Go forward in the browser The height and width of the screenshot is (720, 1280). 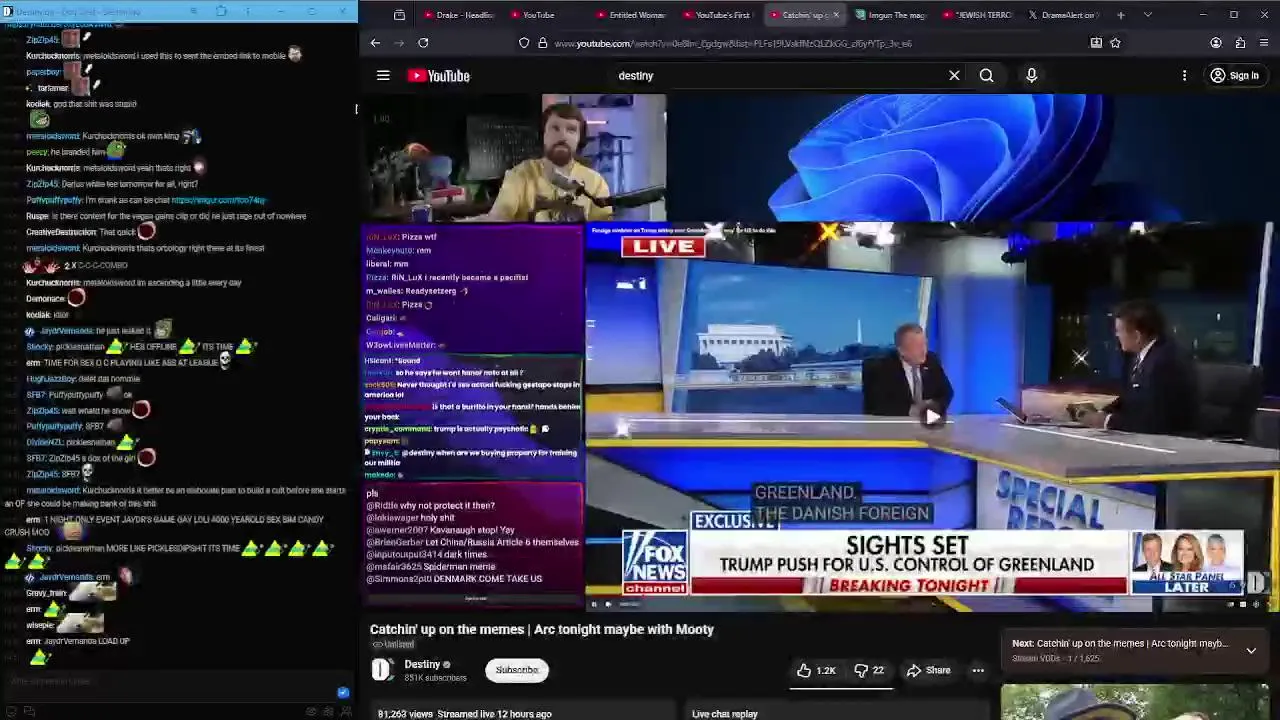click(x=399, y=43)
